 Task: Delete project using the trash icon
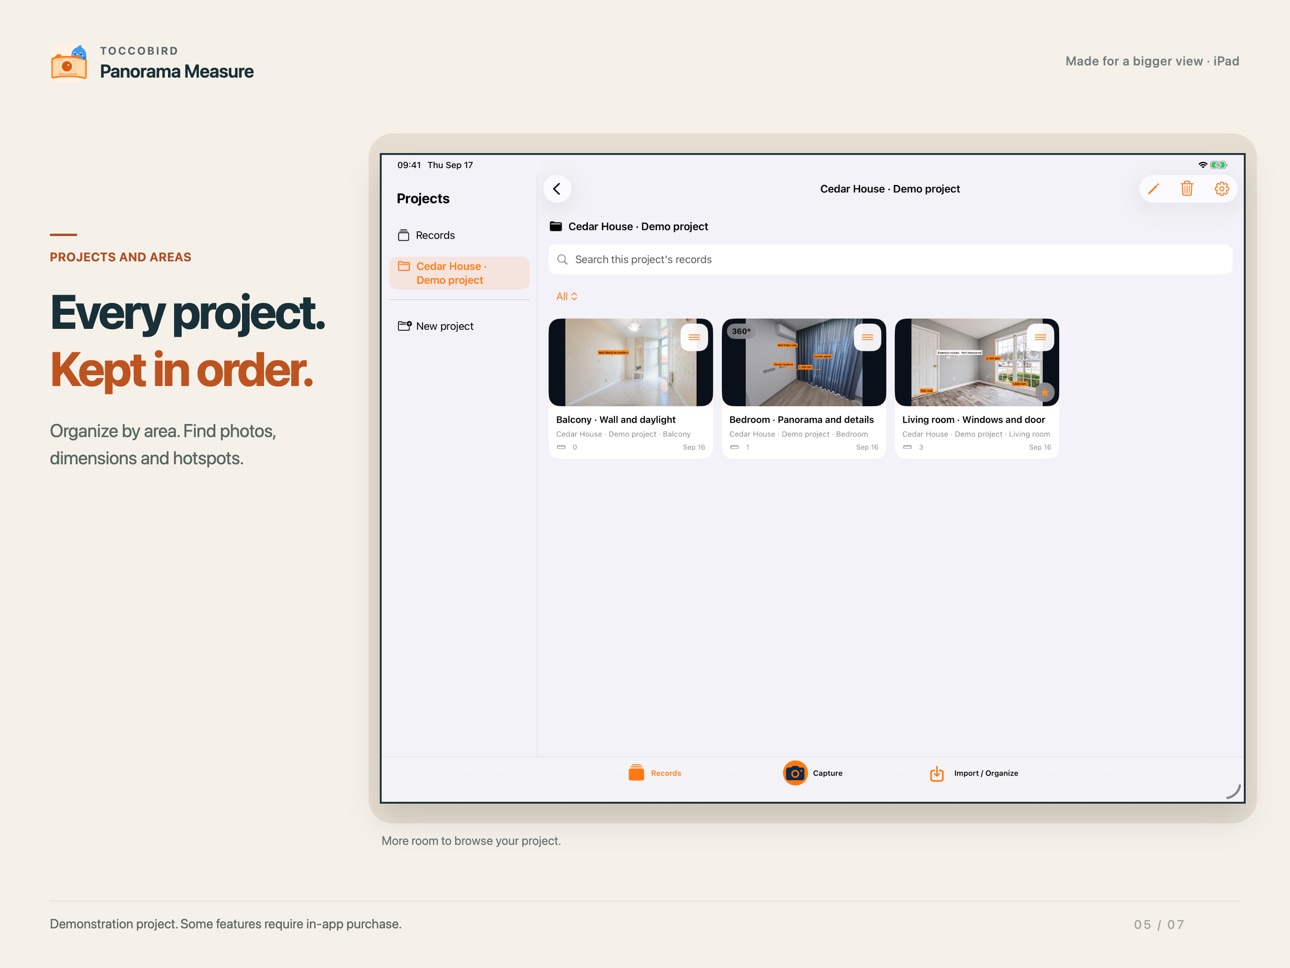coord(1187,189)
